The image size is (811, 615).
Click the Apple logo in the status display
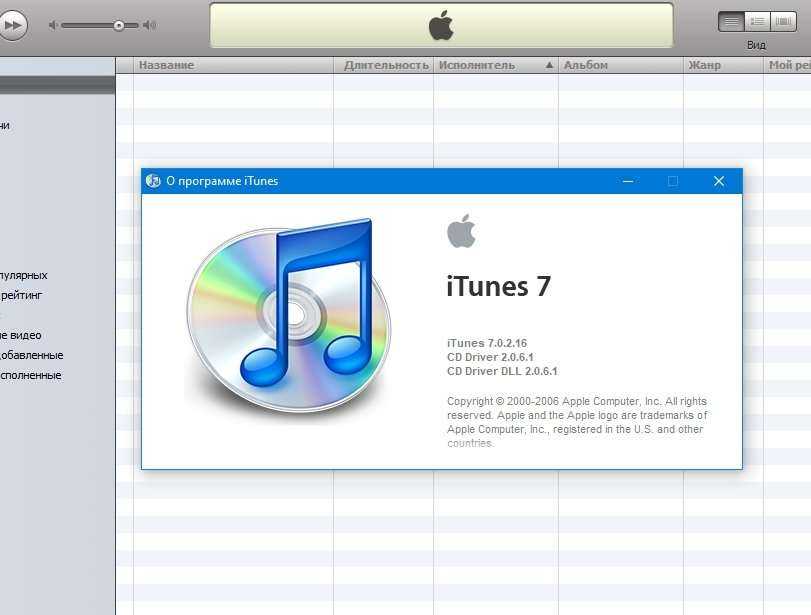click(x=441, y=25)
